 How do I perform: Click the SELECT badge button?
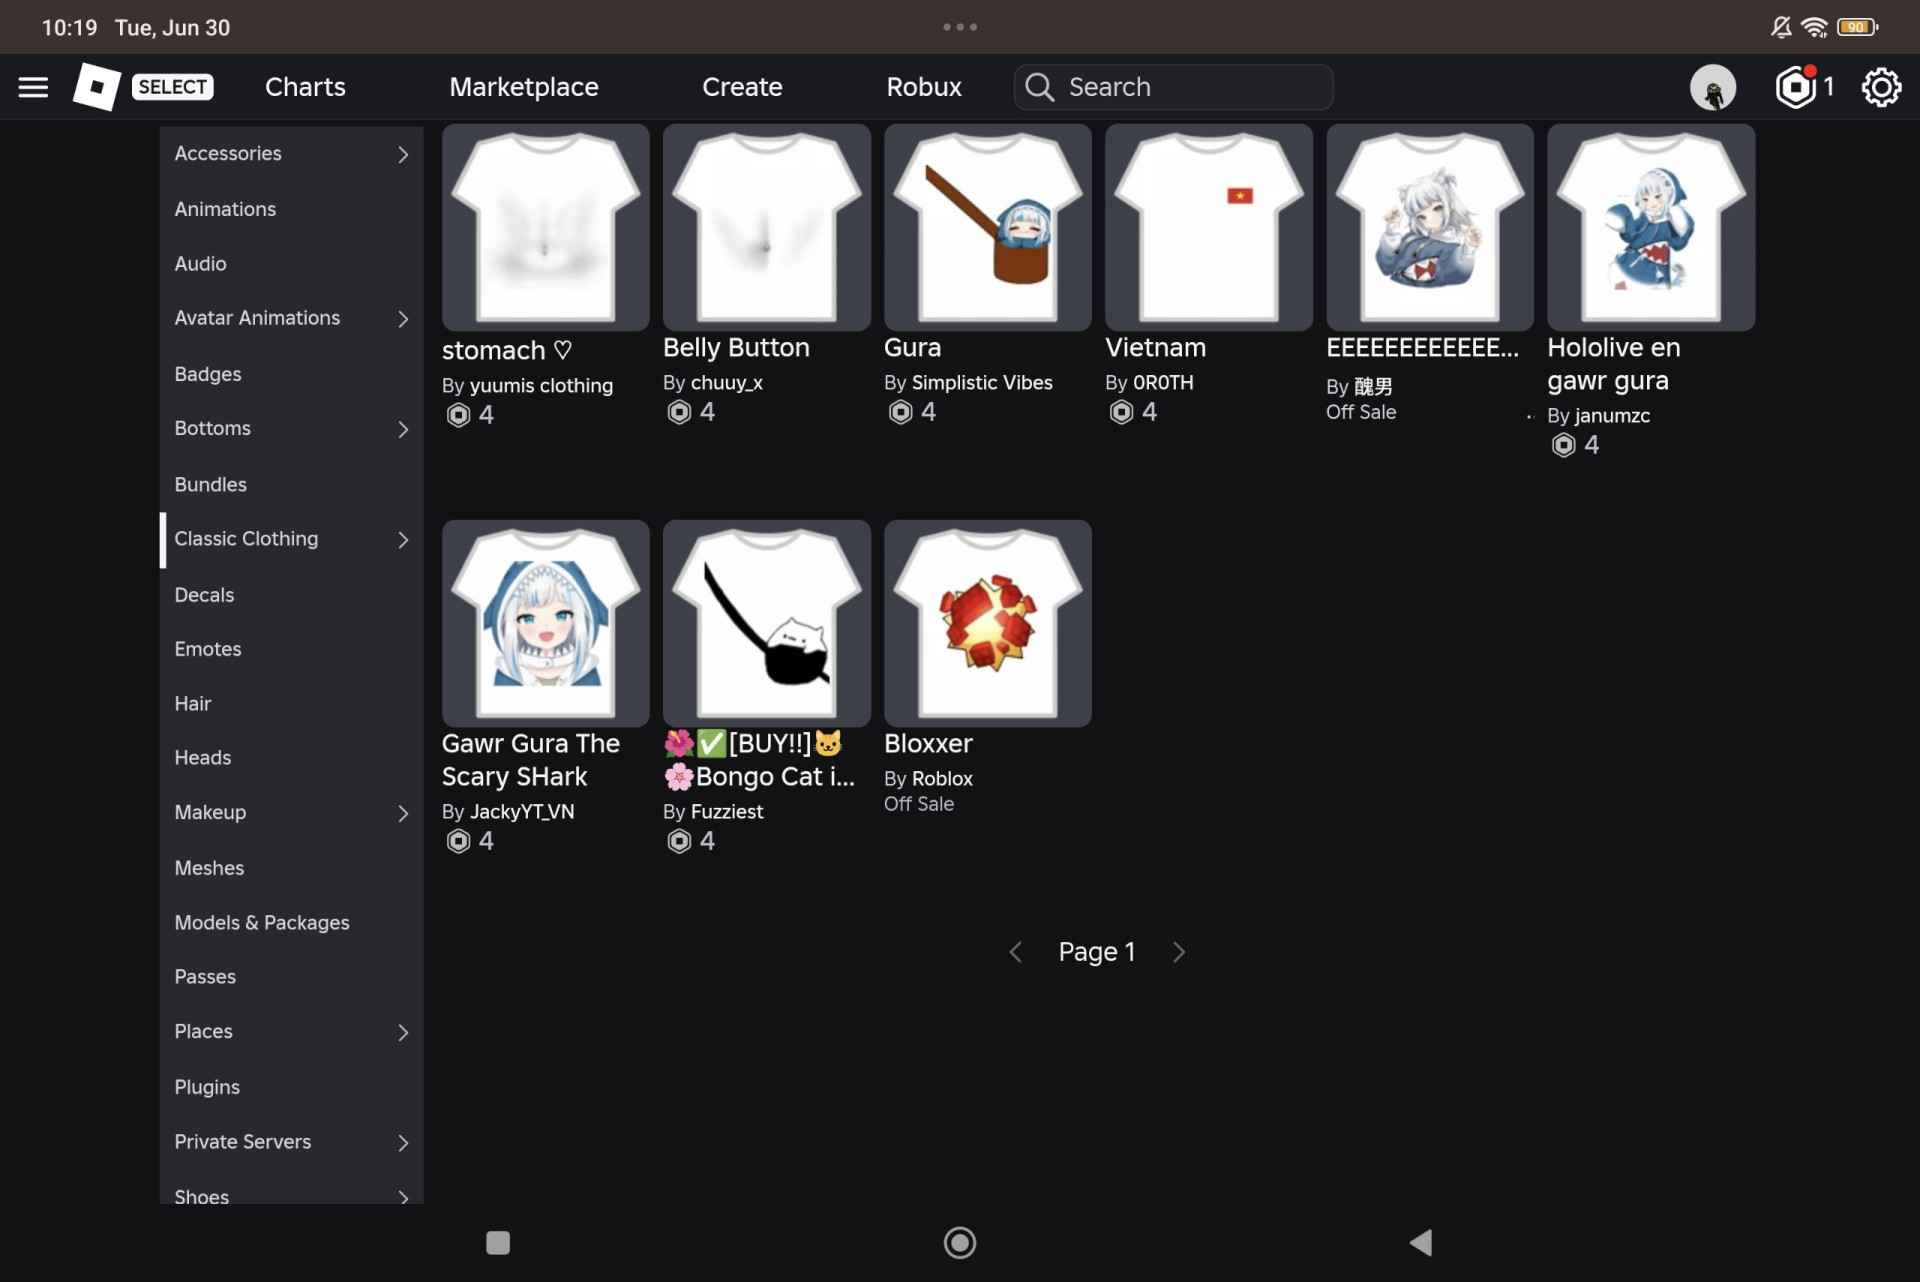click(172, 87)
